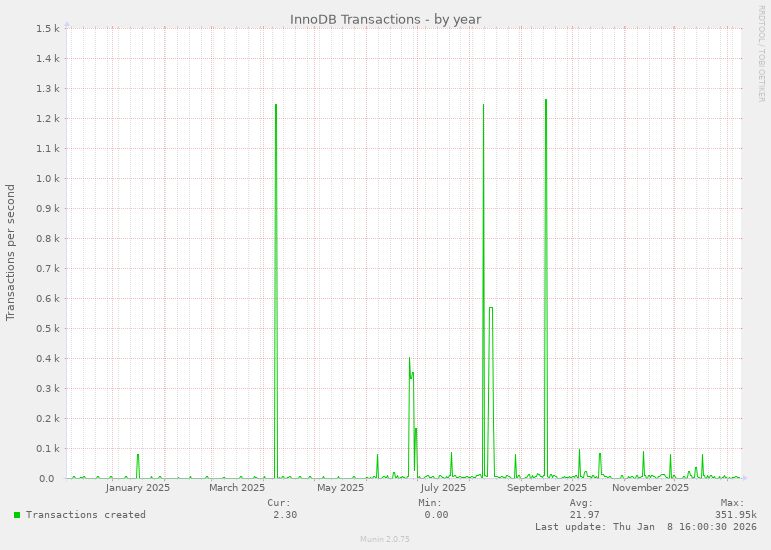Viewport: 771px width, 550px height.
Task: Click the July 2025 axis label
Action: pos(443,488)
